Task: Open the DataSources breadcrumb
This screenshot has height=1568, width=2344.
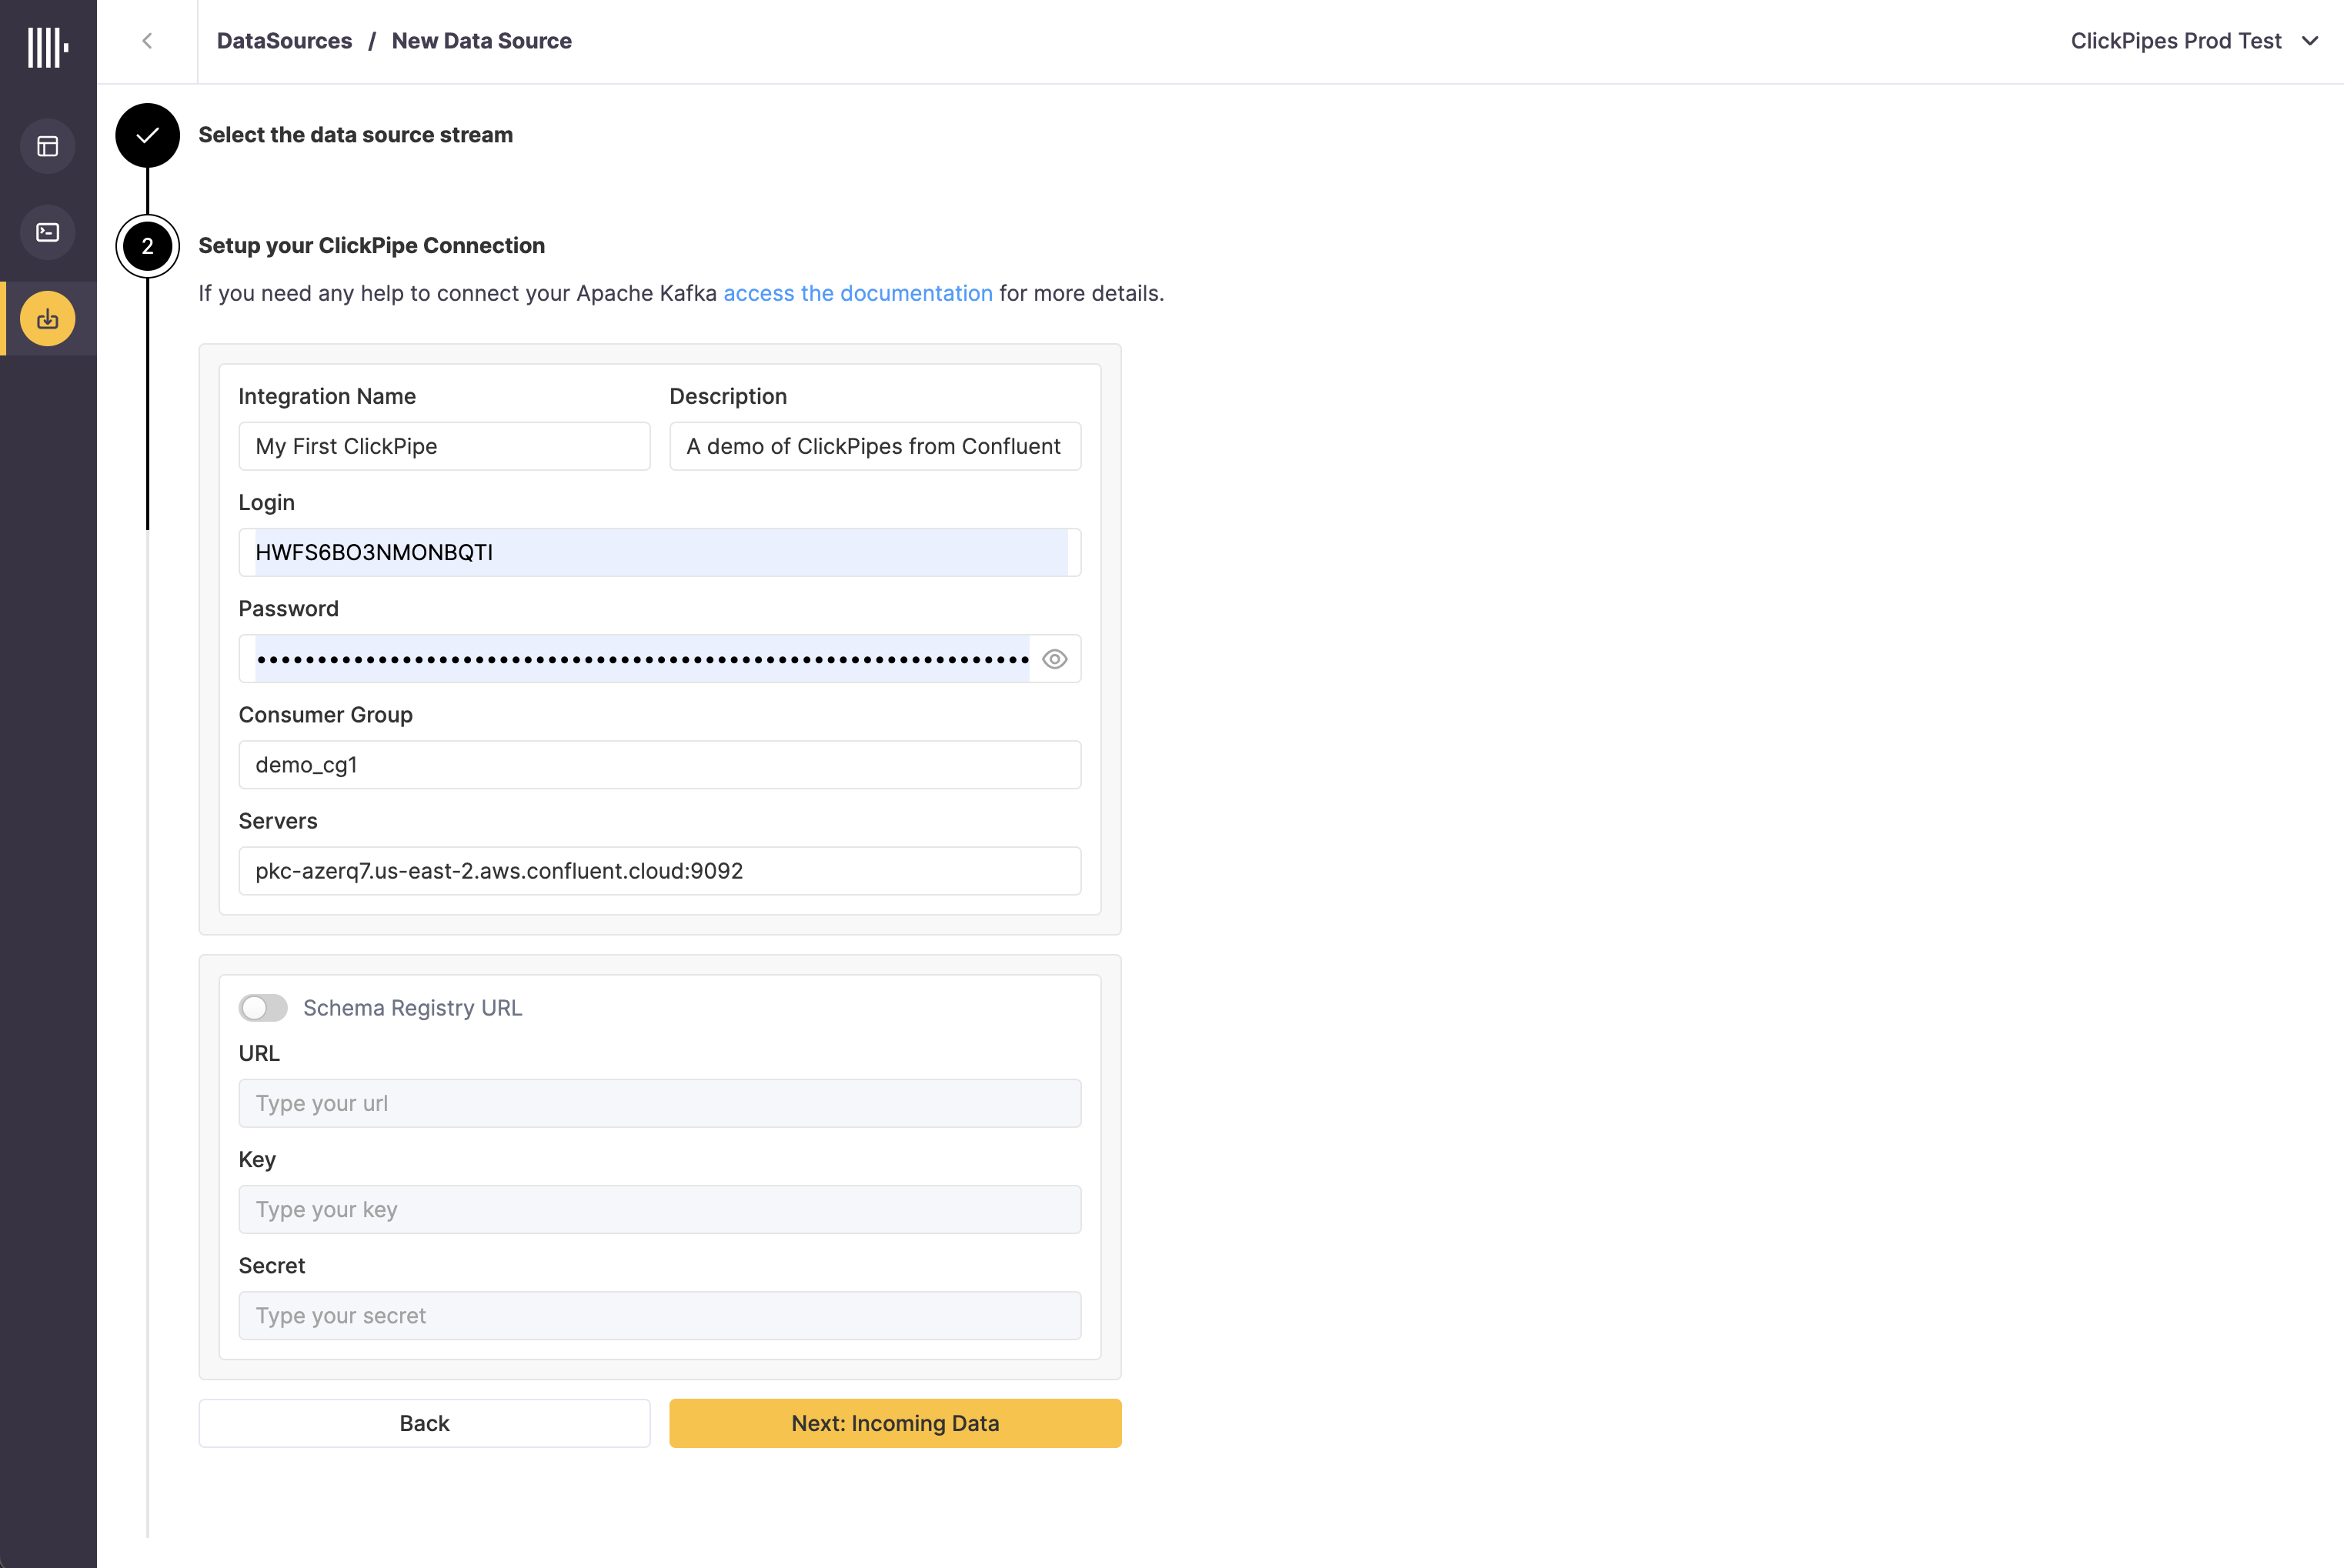Action: 284,41
